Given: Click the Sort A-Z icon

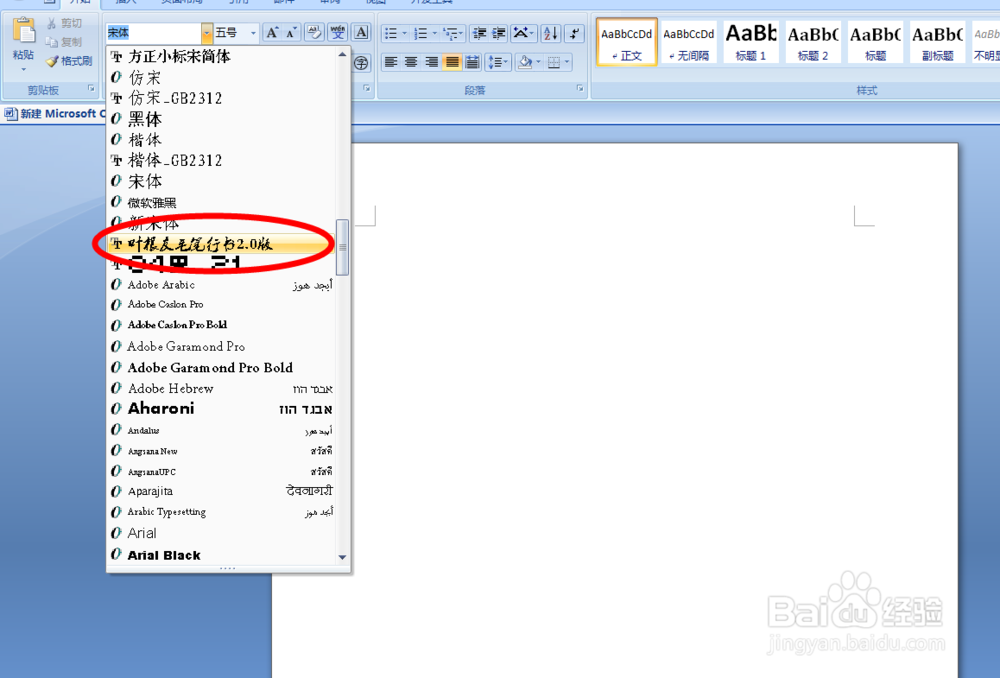Looking at the screenshot, I should click(x=550, y=33).
